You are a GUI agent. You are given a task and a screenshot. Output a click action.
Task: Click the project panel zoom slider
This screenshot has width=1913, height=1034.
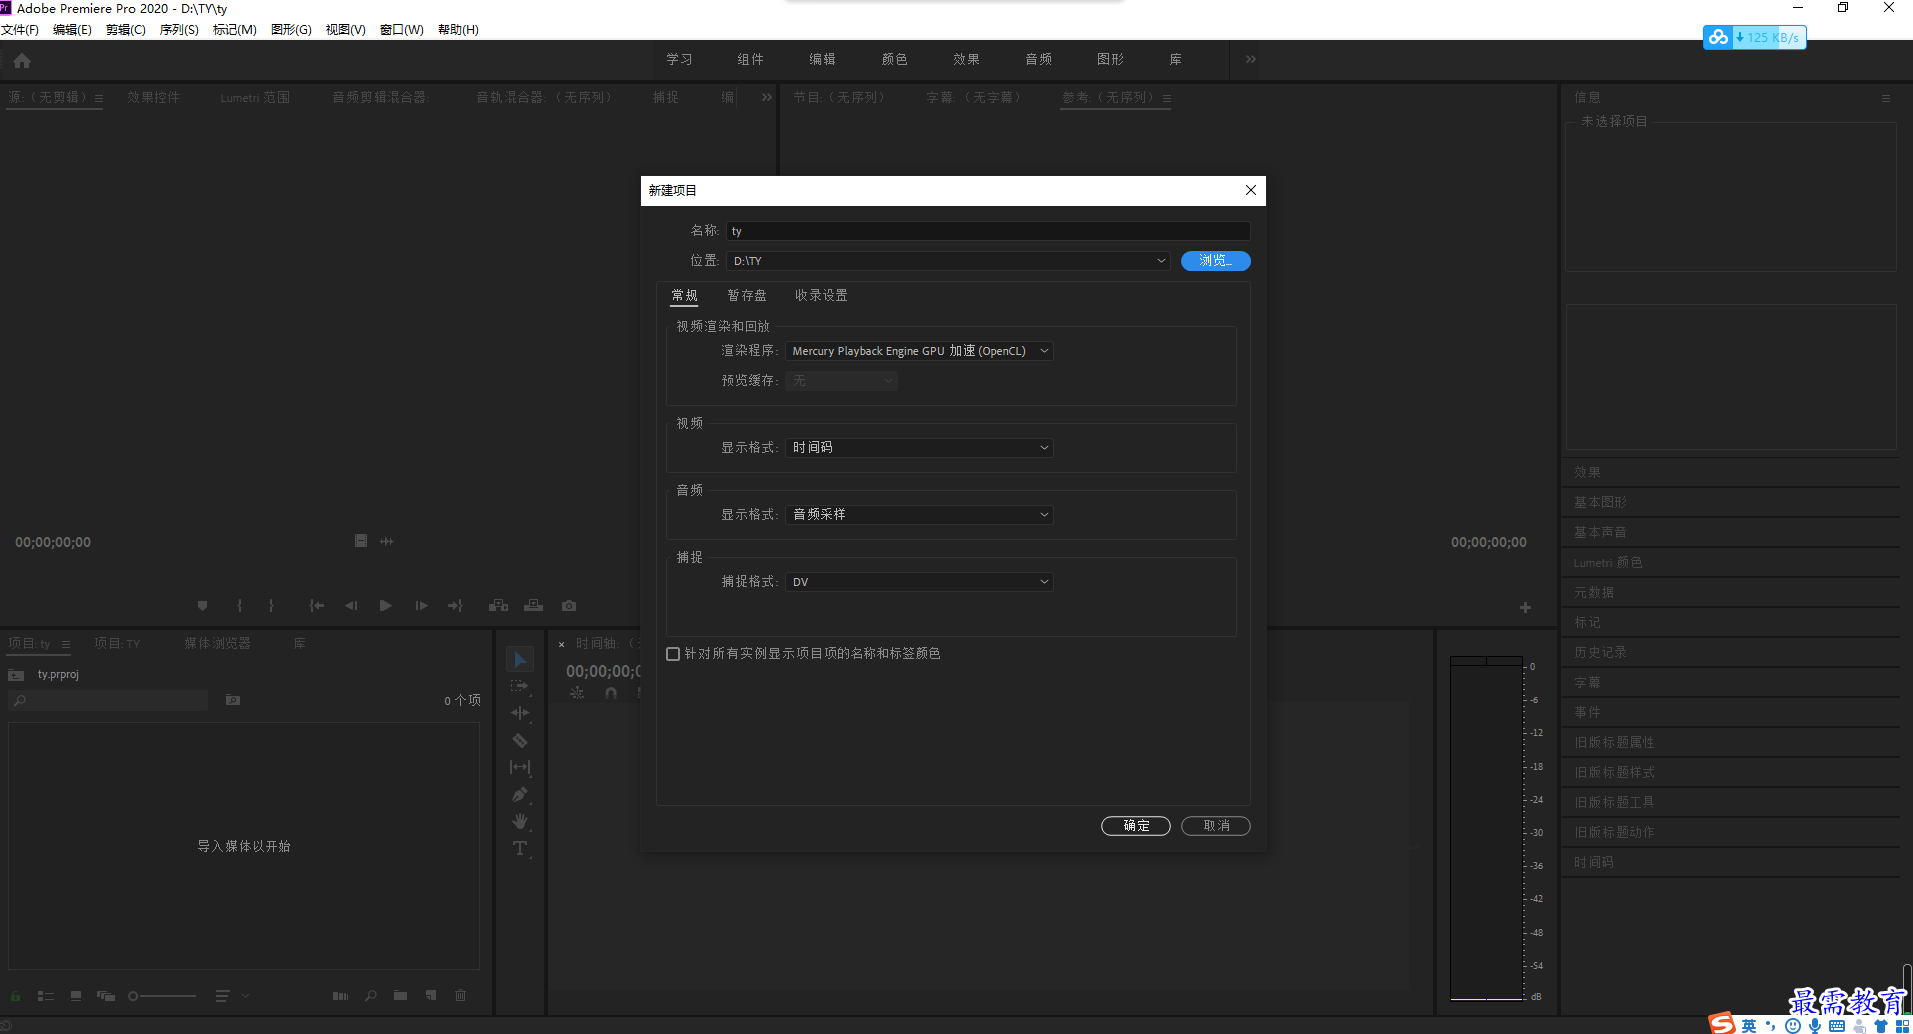click(163, 996)
